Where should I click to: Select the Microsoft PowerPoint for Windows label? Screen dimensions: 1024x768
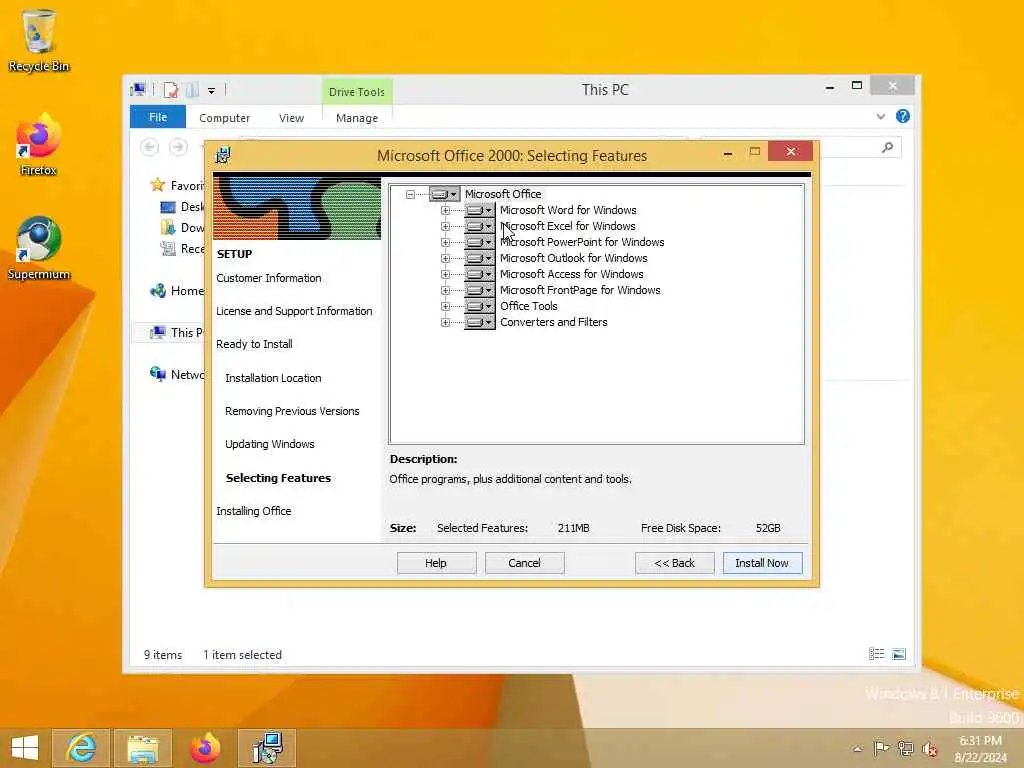(582, 242)
